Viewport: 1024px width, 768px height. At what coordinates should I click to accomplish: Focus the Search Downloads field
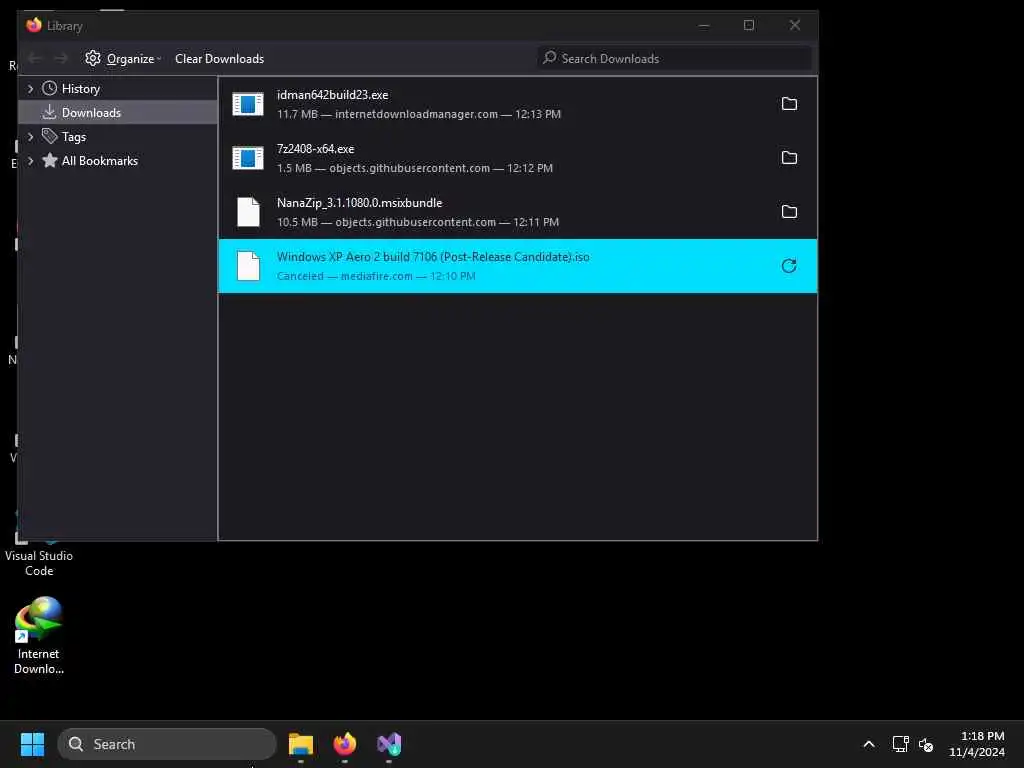pyautogui.click(x=675, y=58)
